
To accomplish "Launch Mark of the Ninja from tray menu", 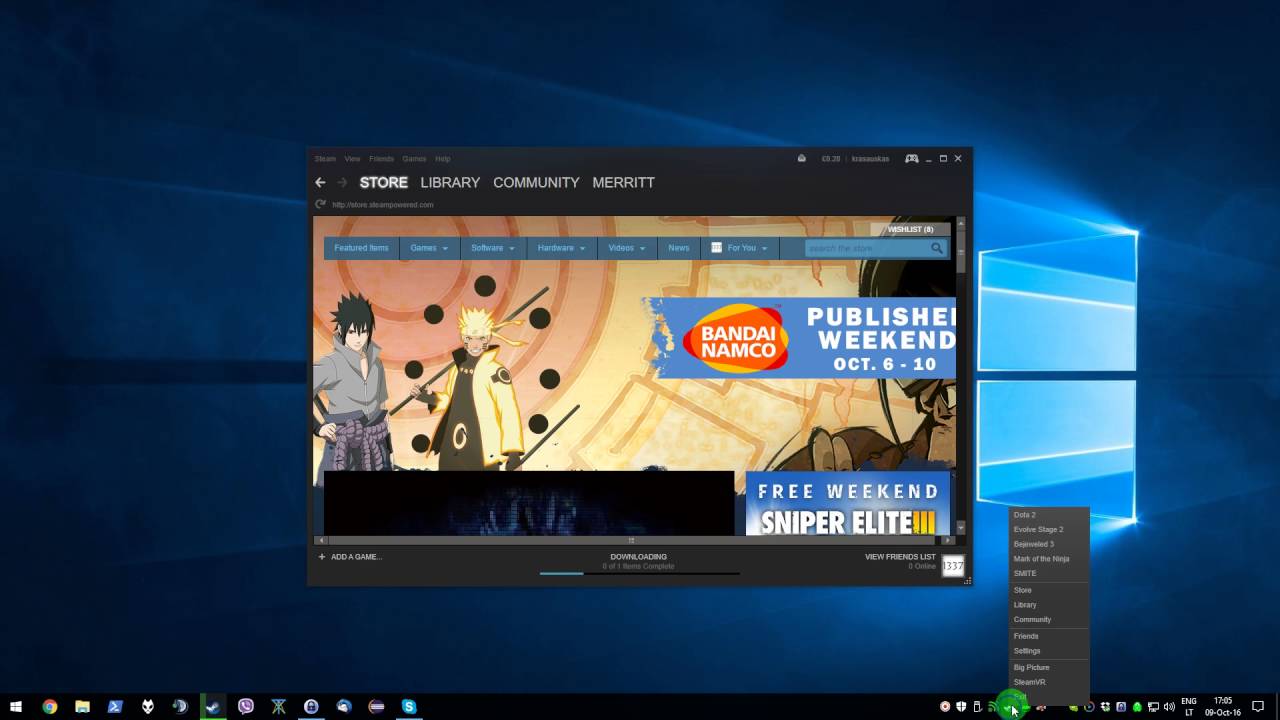I will 1041,559.
